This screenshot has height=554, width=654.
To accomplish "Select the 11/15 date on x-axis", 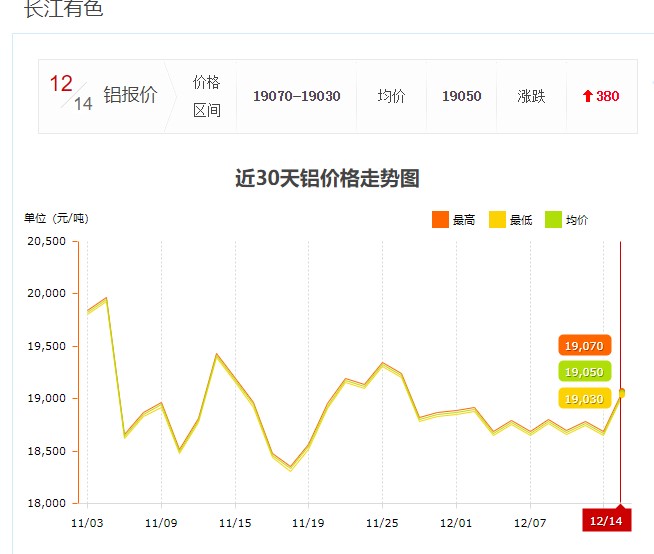I will coord(235,522).
